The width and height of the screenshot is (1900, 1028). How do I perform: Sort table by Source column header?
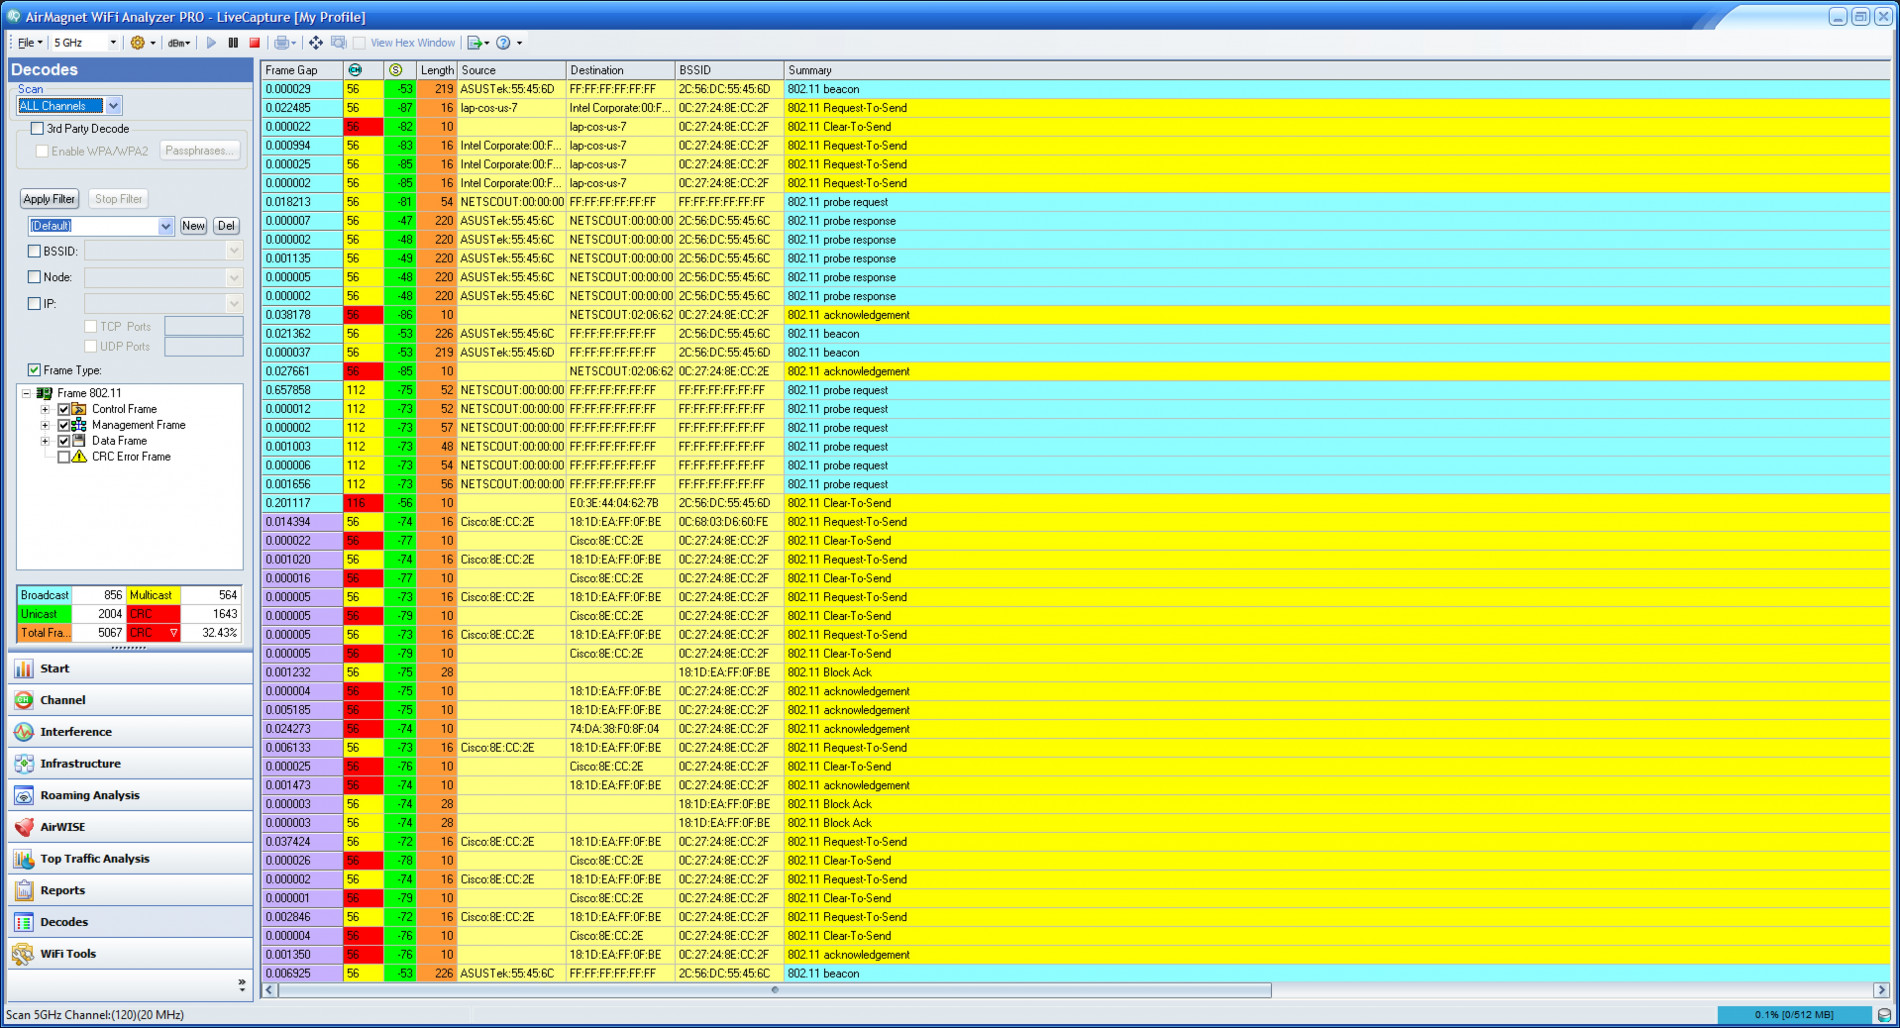[x=511, y=70]
